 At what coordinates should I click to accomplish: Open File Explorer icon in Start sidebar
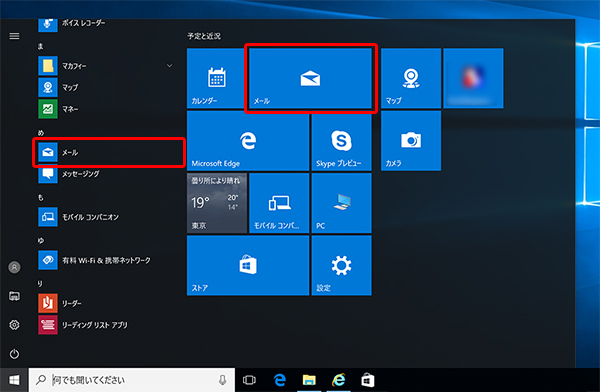tap(14, 296)
